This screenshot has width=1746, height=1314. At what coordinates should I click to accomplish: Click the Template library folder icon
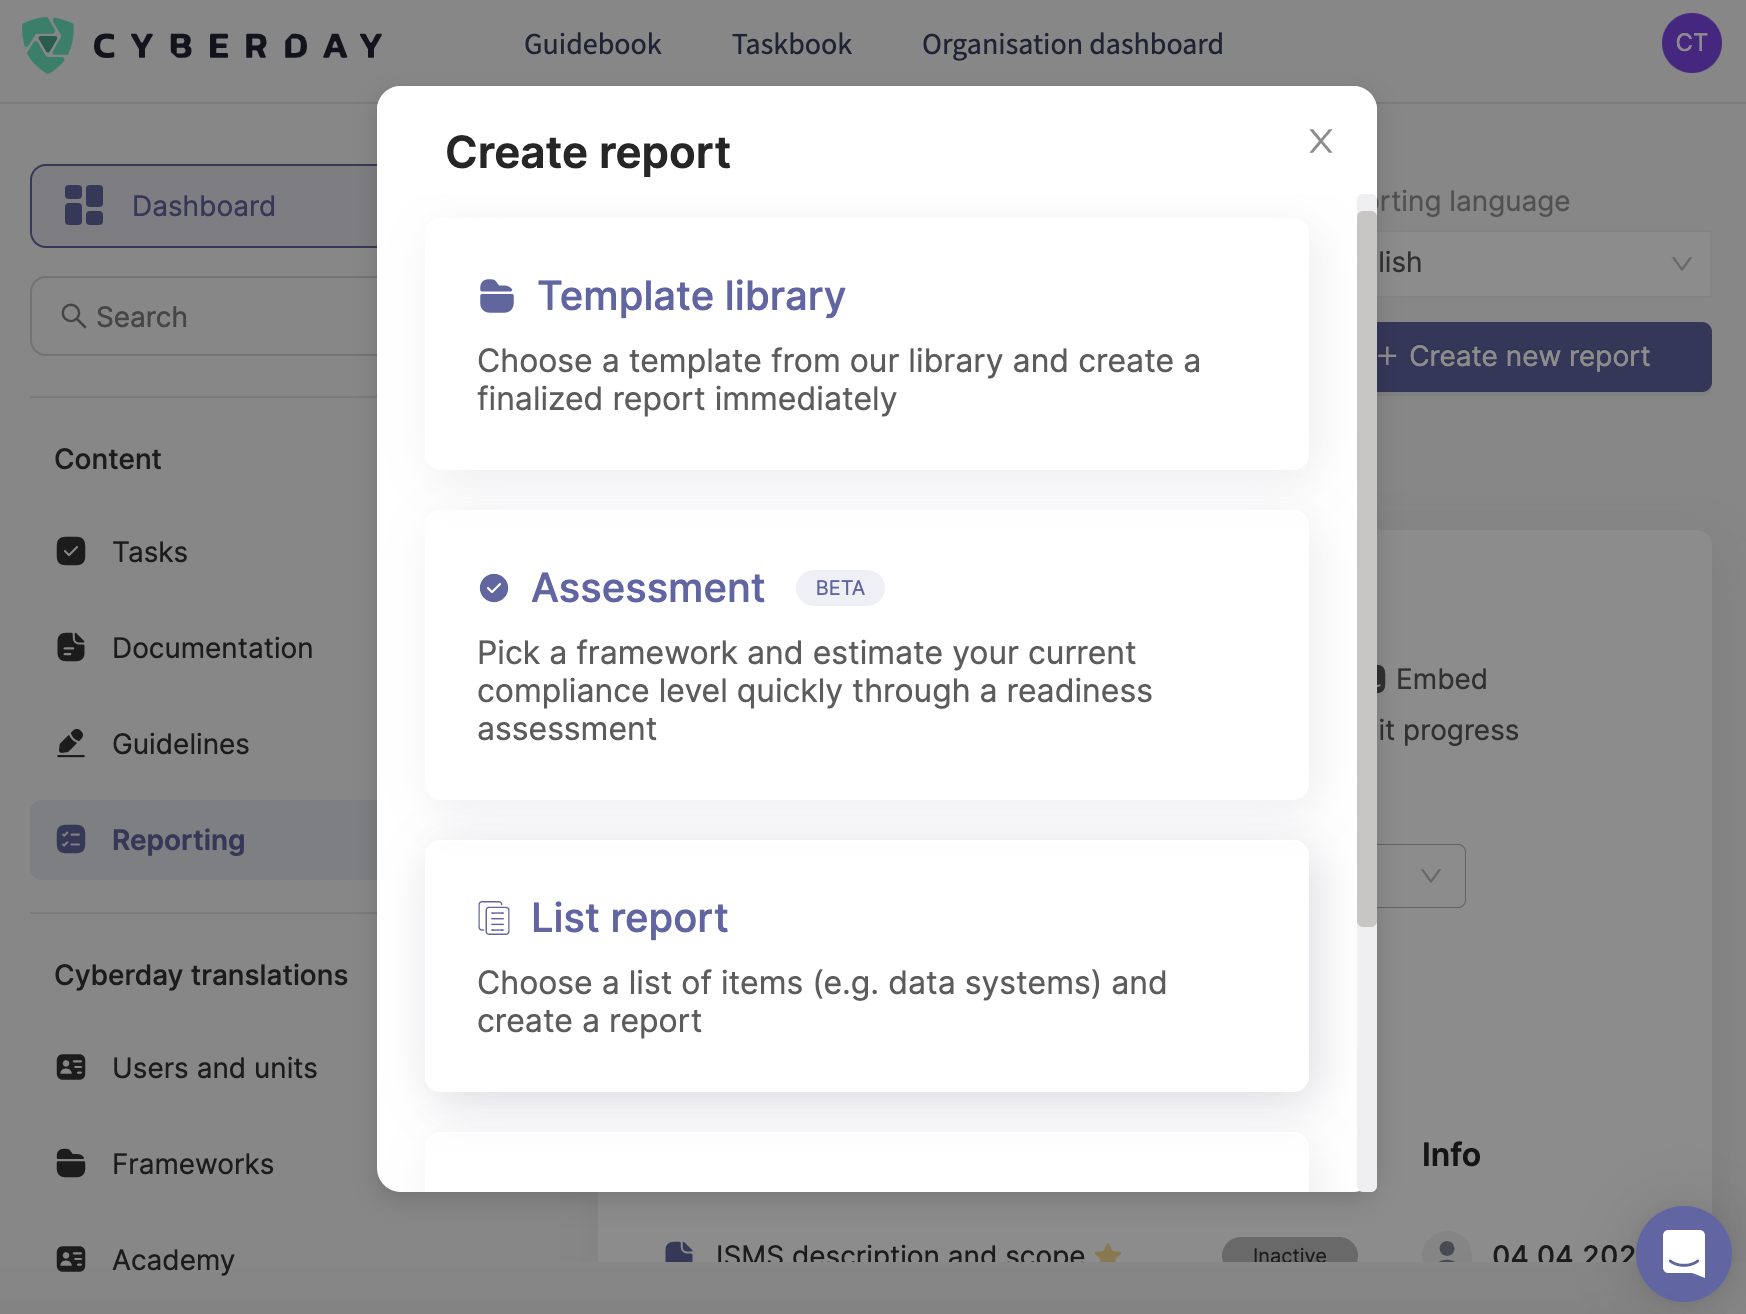pyautogui.click(x=497, y=295)
